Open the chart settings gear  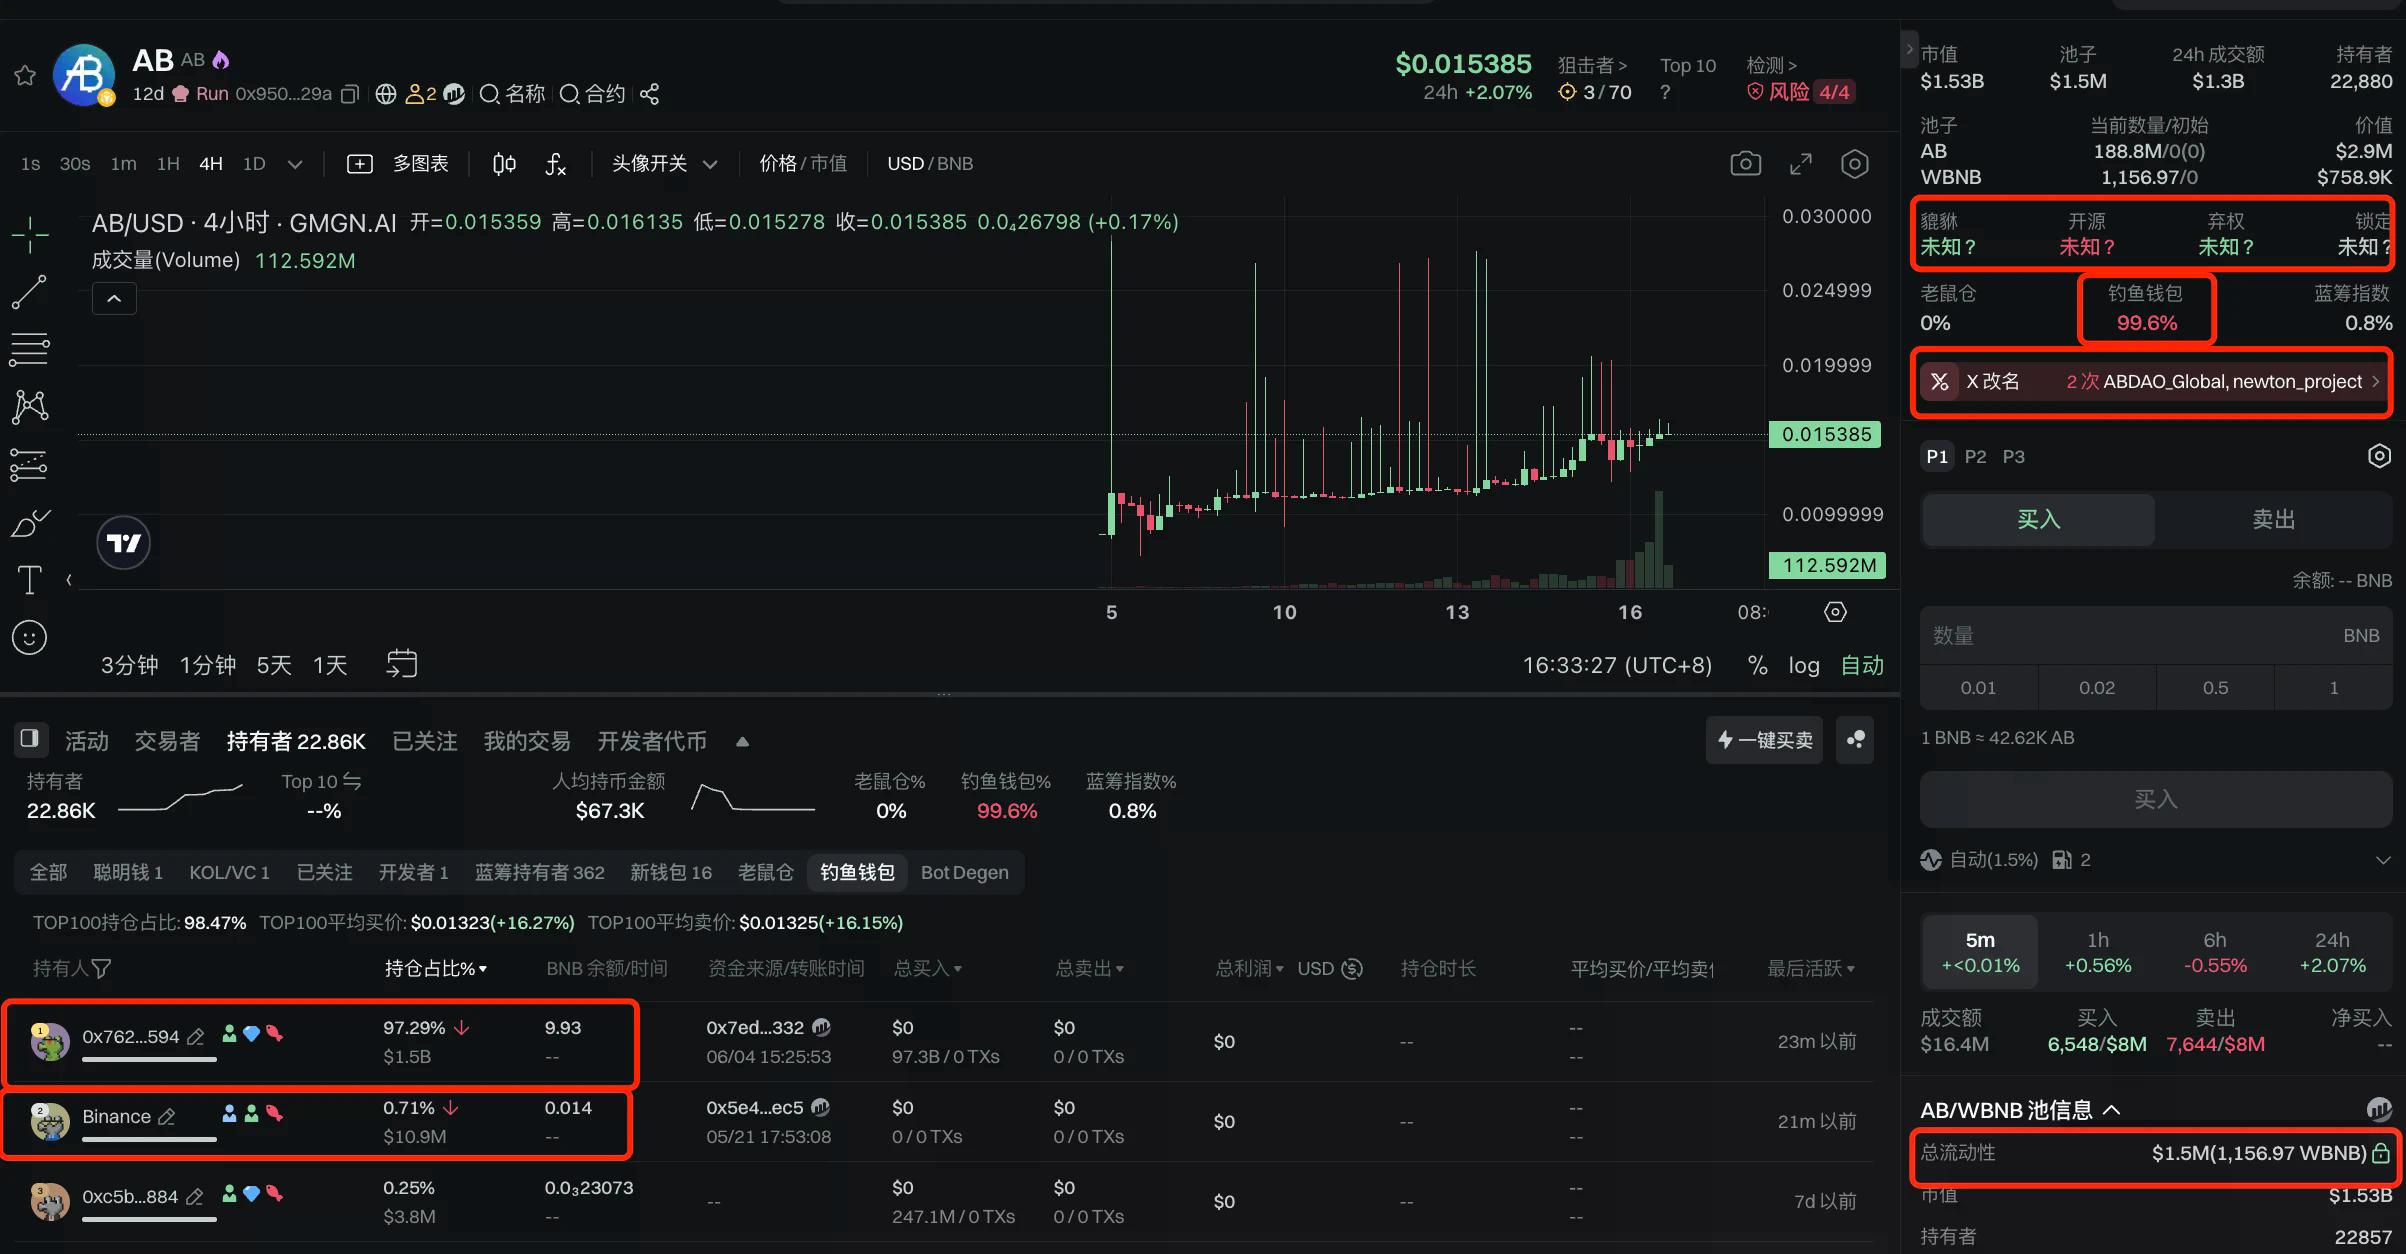coord(1855,163)
